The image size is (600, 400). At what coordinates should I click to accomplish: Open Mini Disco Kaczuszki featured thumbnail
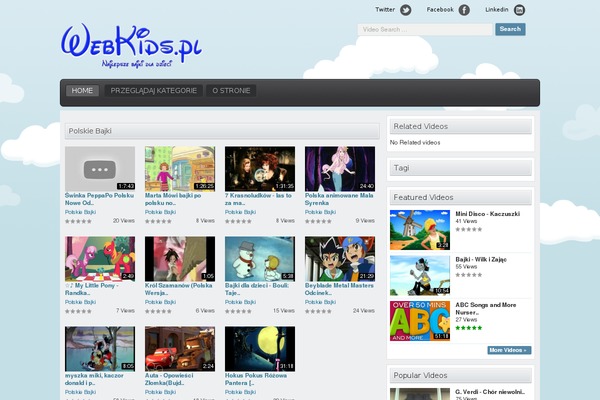420,230
